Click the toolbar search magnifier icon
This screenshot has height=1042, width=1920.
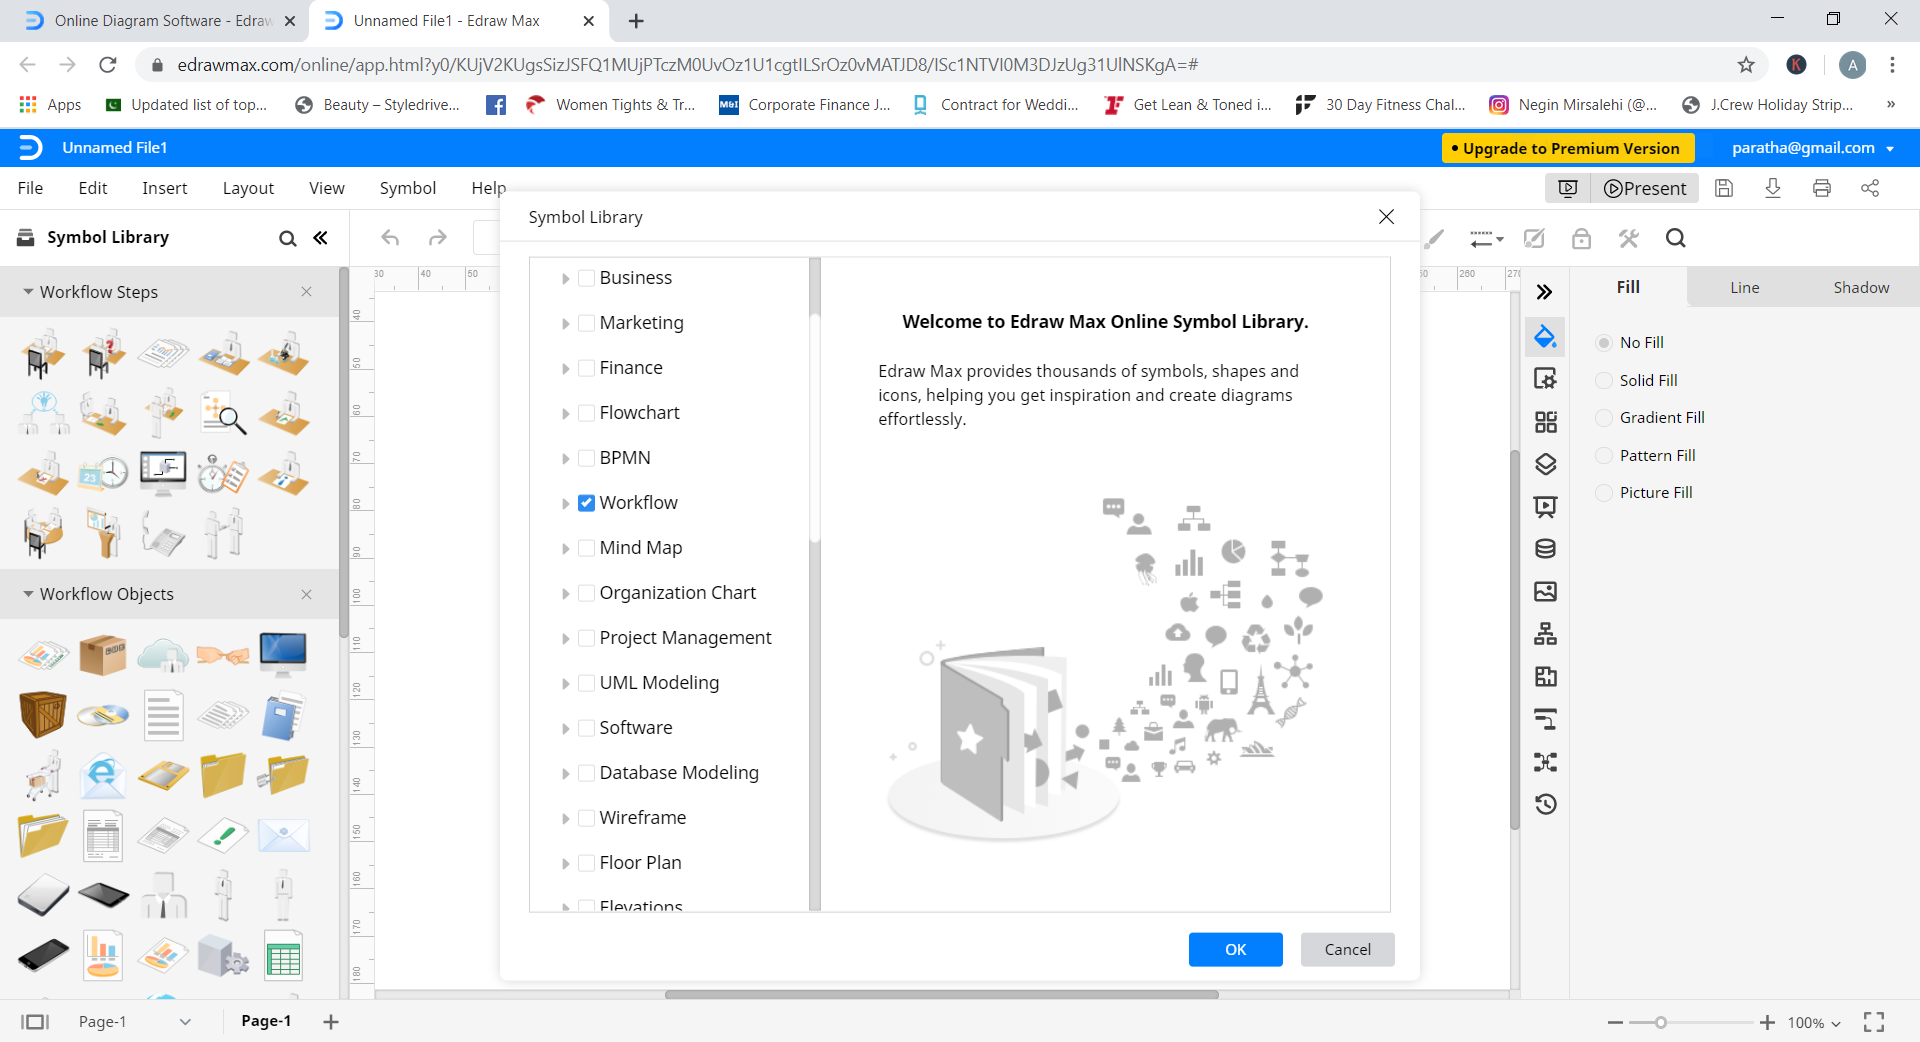[x=1676, y=238]
